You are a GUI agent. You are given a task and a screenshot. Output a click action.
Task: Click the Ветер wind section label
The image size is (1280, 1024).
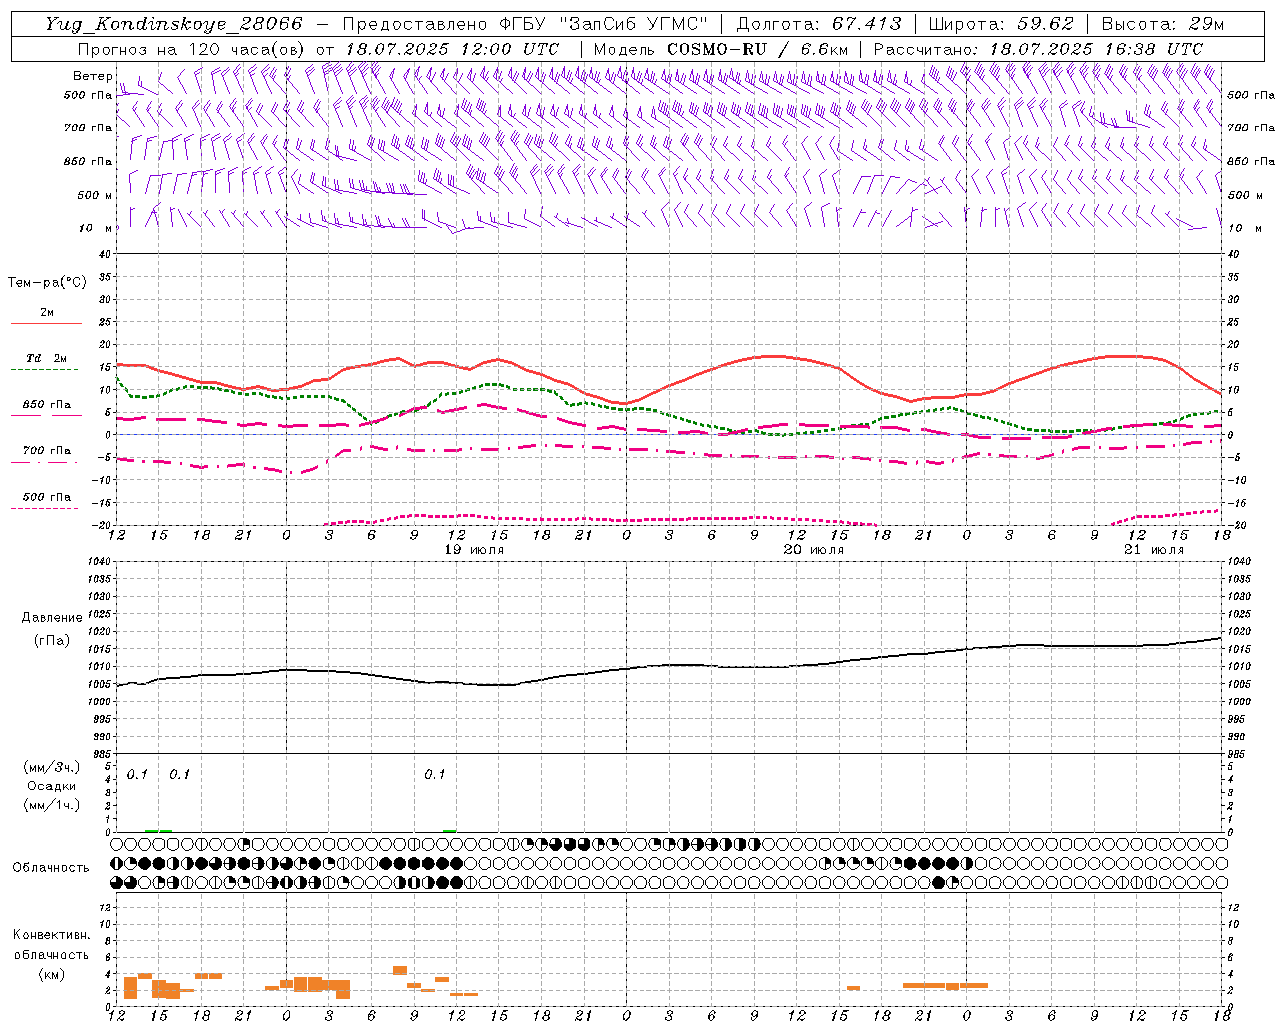tap(93, 76)
